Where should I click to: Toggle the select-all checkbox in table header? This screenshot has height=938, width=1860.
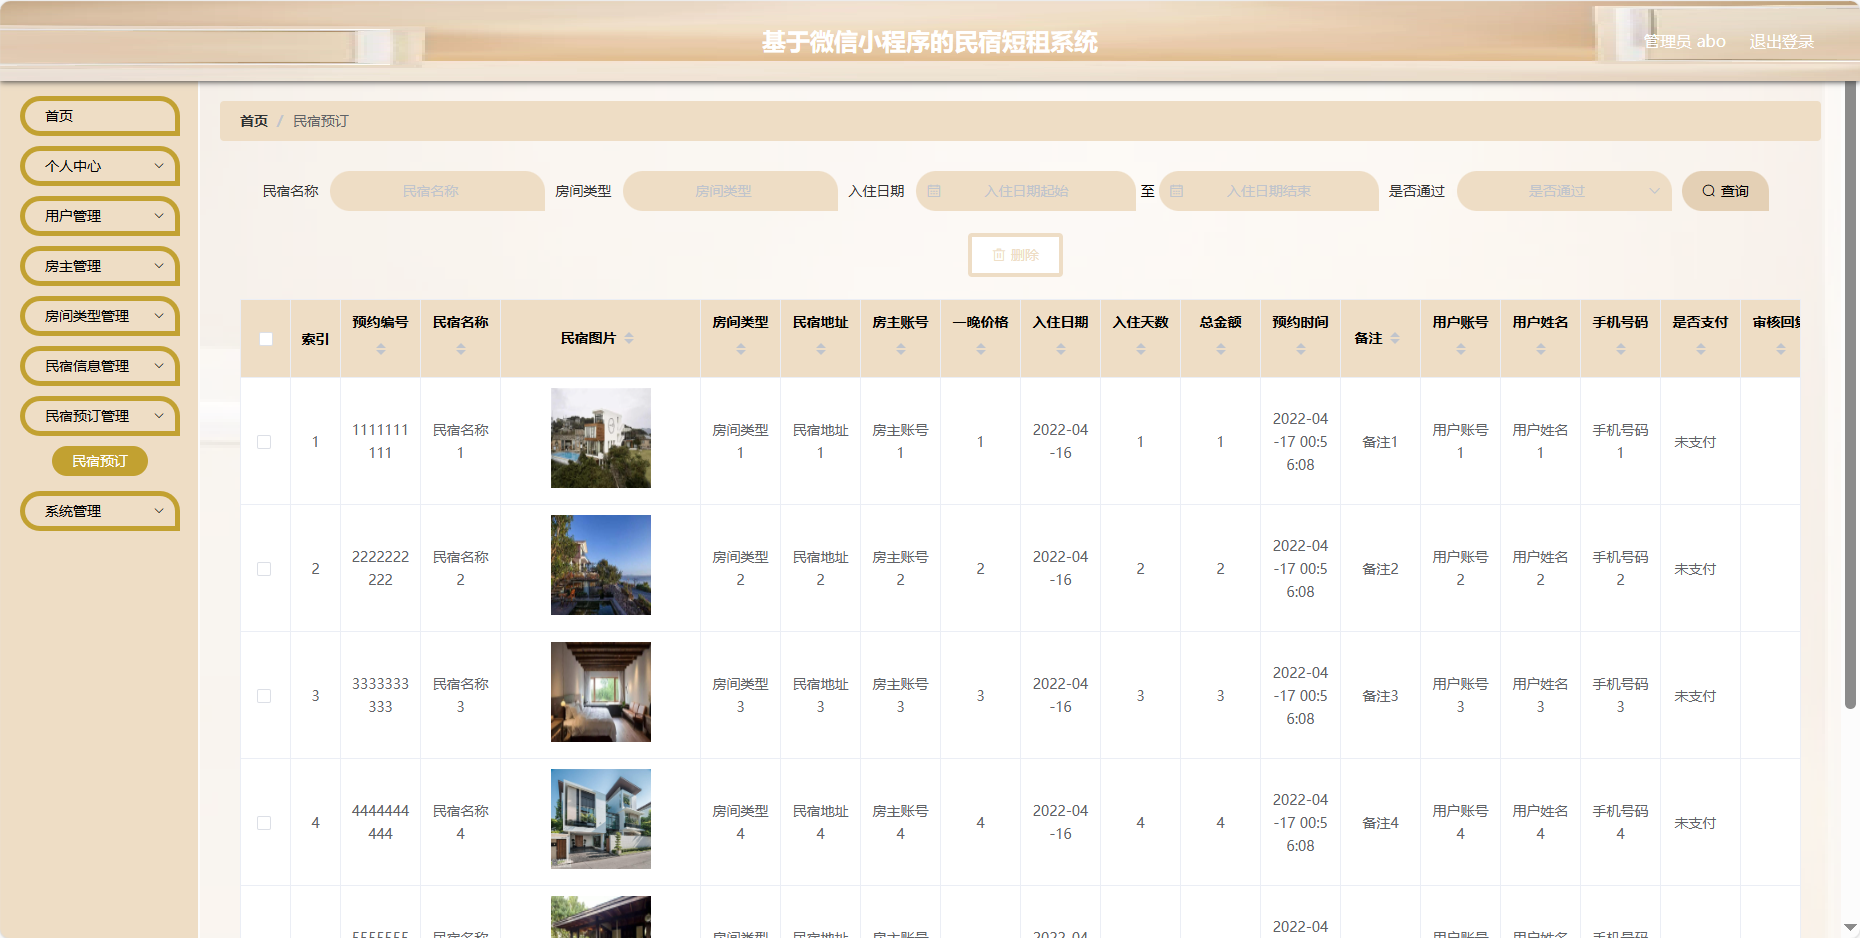[265, 339]
